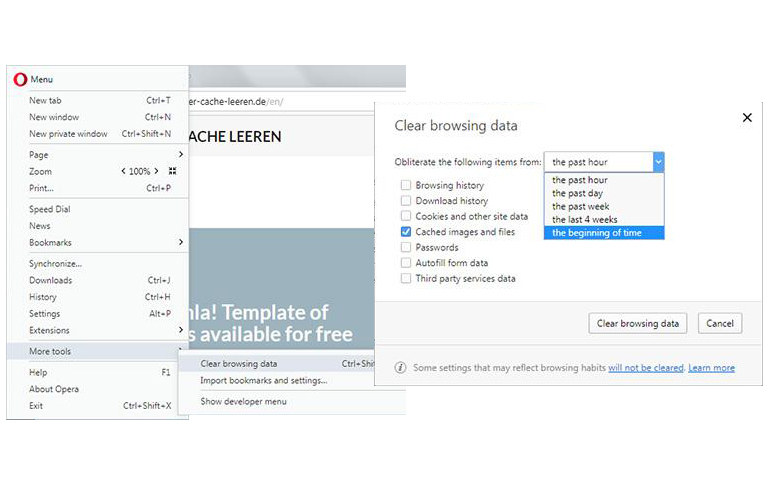Decrease zoom with the left arrow
The image size is (768, 483).
coord(124,171)
